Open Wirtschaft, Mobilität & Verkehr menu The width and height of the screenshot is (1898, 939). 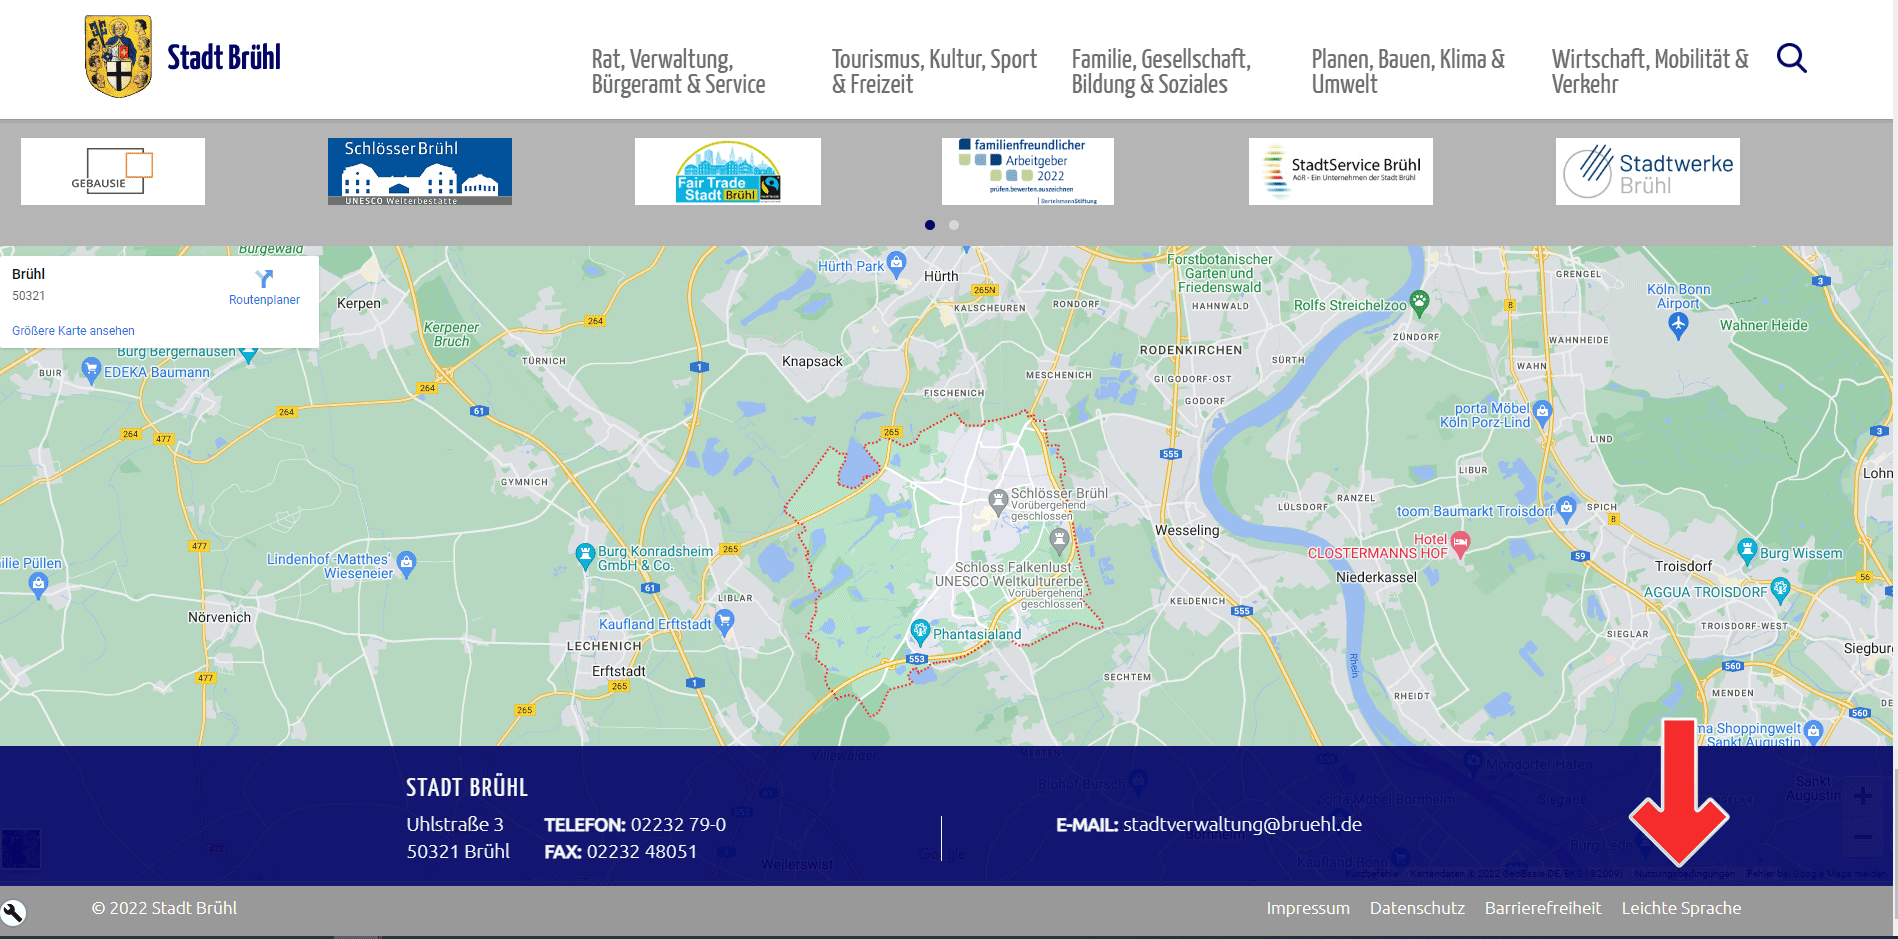tap(1650, 71)
